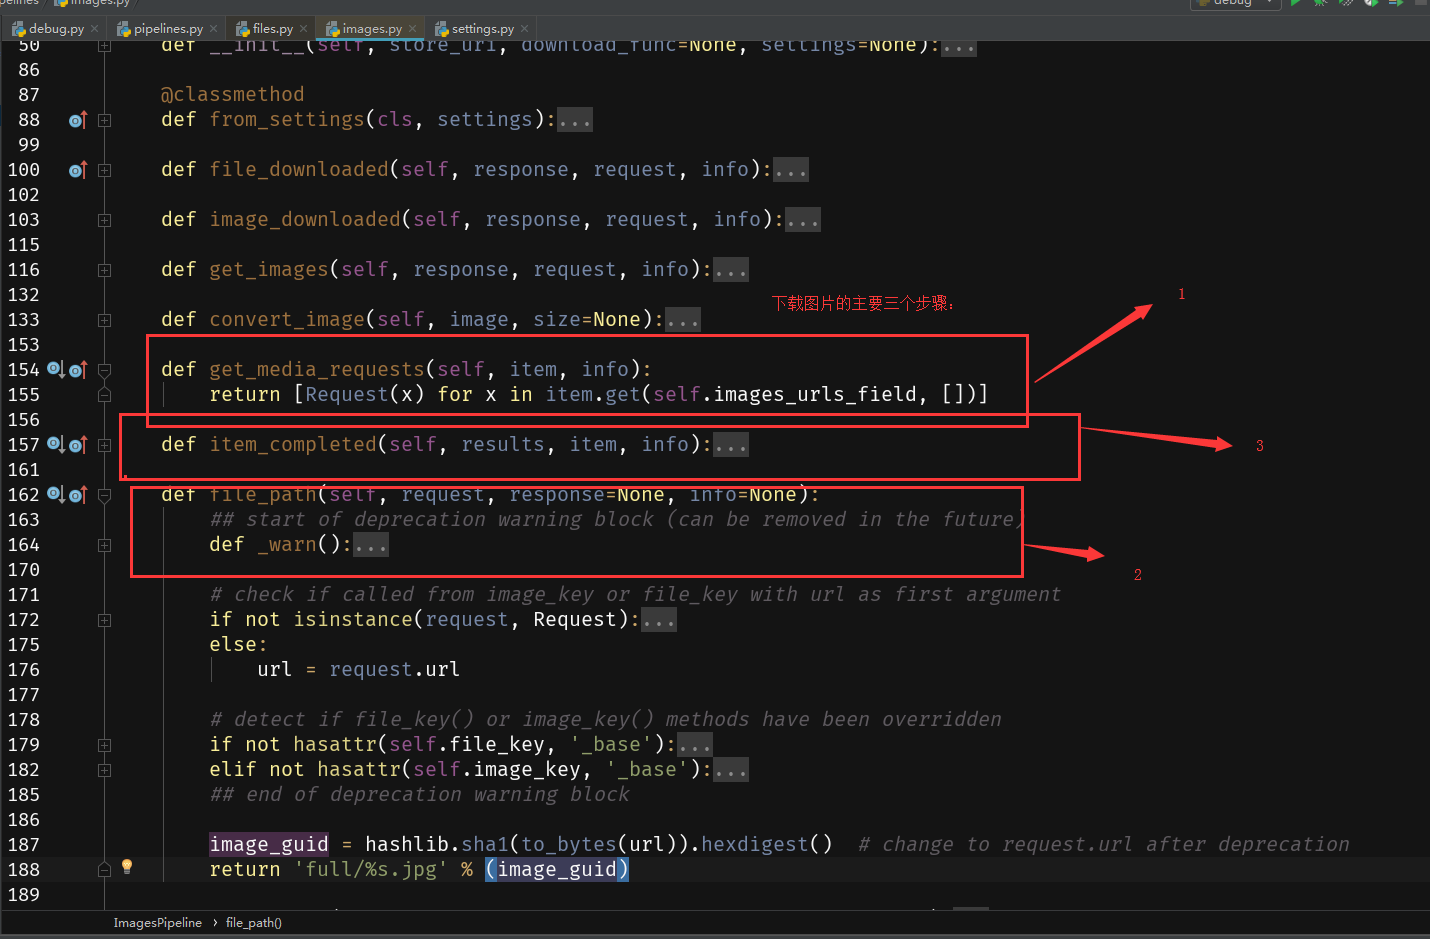Collapse get_media_requests using line 154 fold marker

pyautogui.click(x=104, y=370)
